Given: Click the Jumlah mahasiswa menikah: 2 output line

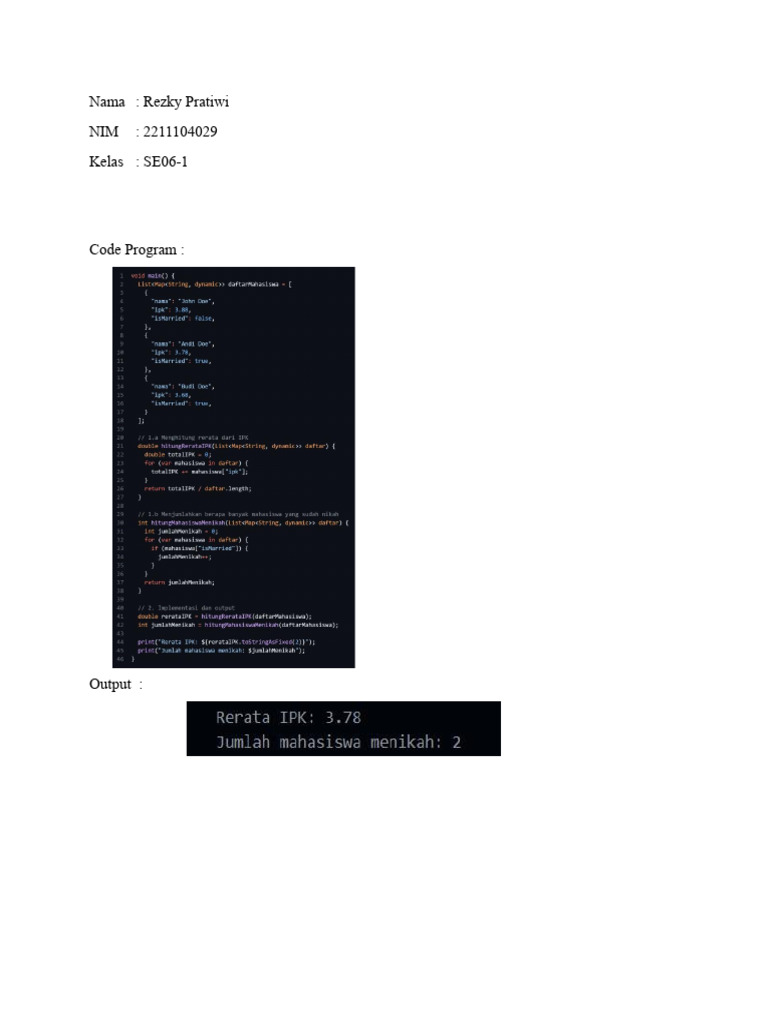Looking at the screenshot, I should click(x=338, y=743).
